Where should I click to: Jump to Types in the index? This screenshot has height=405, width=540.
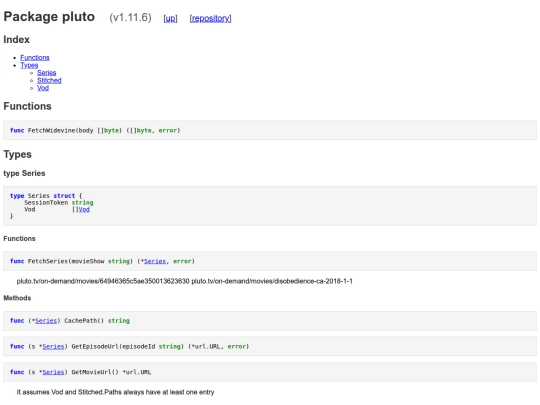click(x=29, y=65)
